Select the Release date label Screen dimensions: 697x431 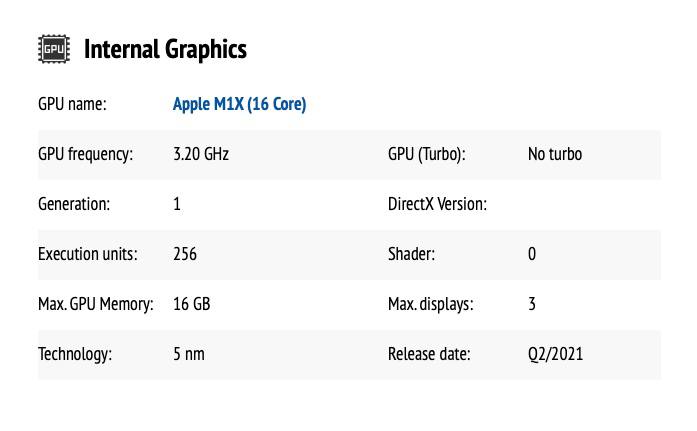click(x=429, y=355)
